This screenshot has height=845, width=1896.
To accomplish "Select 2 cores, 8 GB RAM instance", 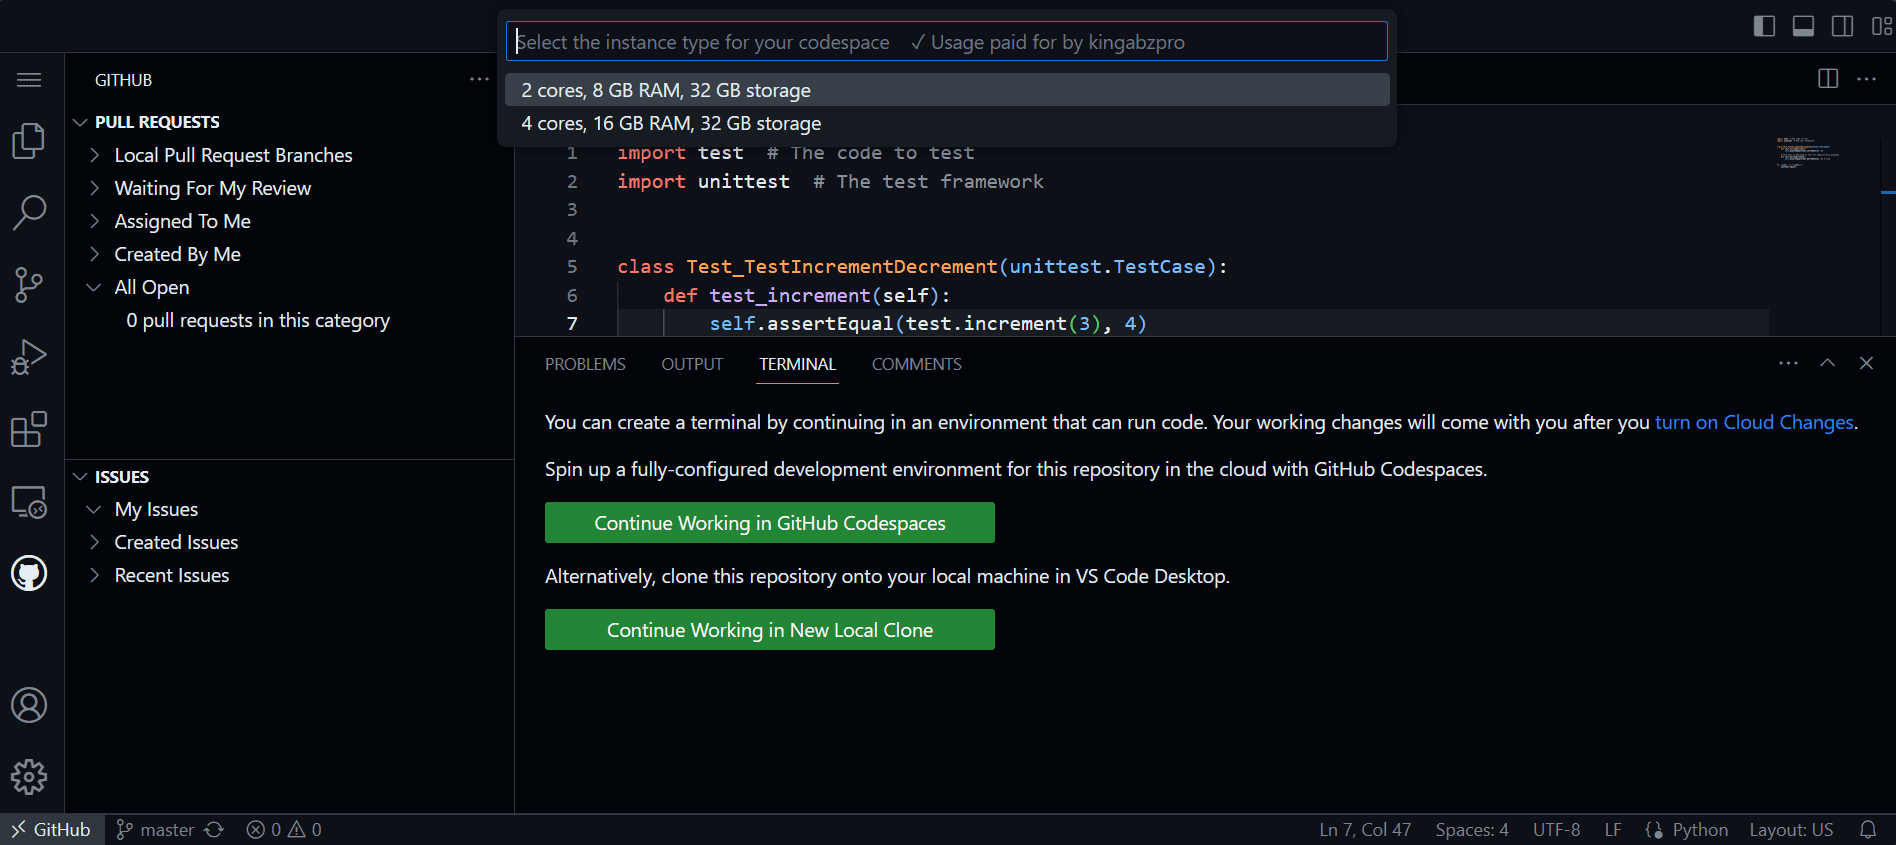I will pos(947,90).
